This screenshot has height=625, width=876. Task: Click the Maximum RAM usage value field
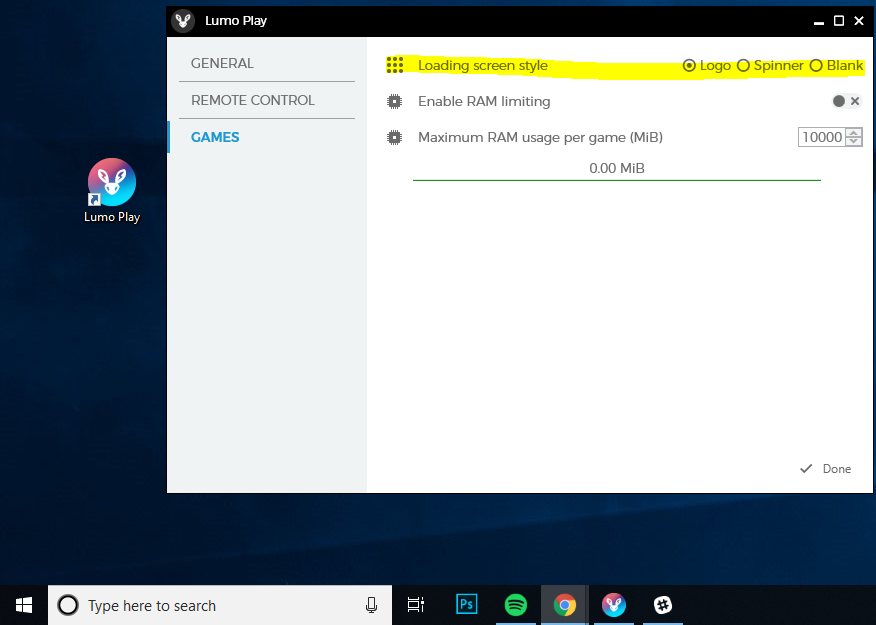click(822, 137)
